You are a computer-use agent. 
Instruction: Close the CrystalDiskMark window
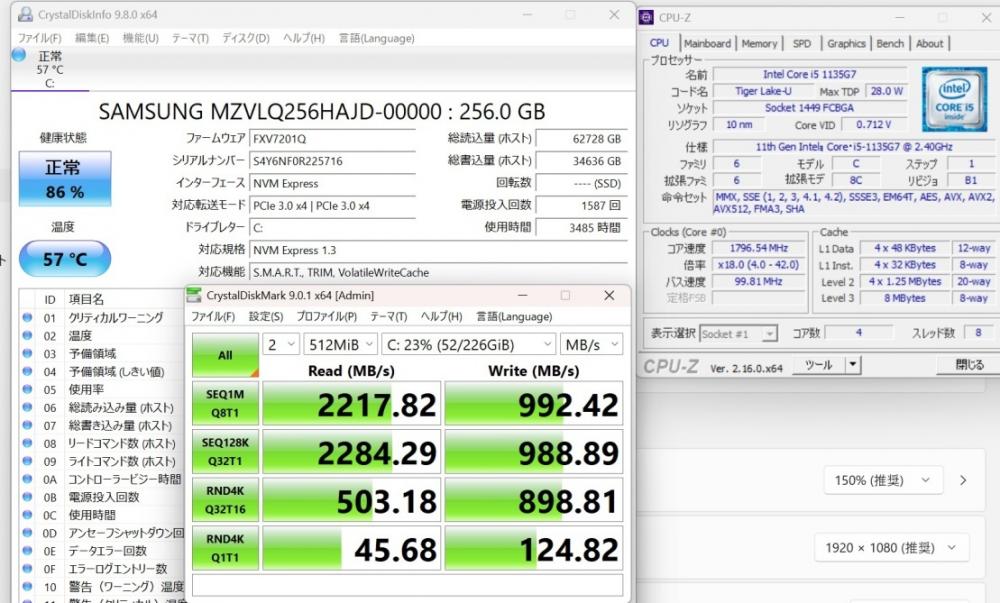pos(609,295)
